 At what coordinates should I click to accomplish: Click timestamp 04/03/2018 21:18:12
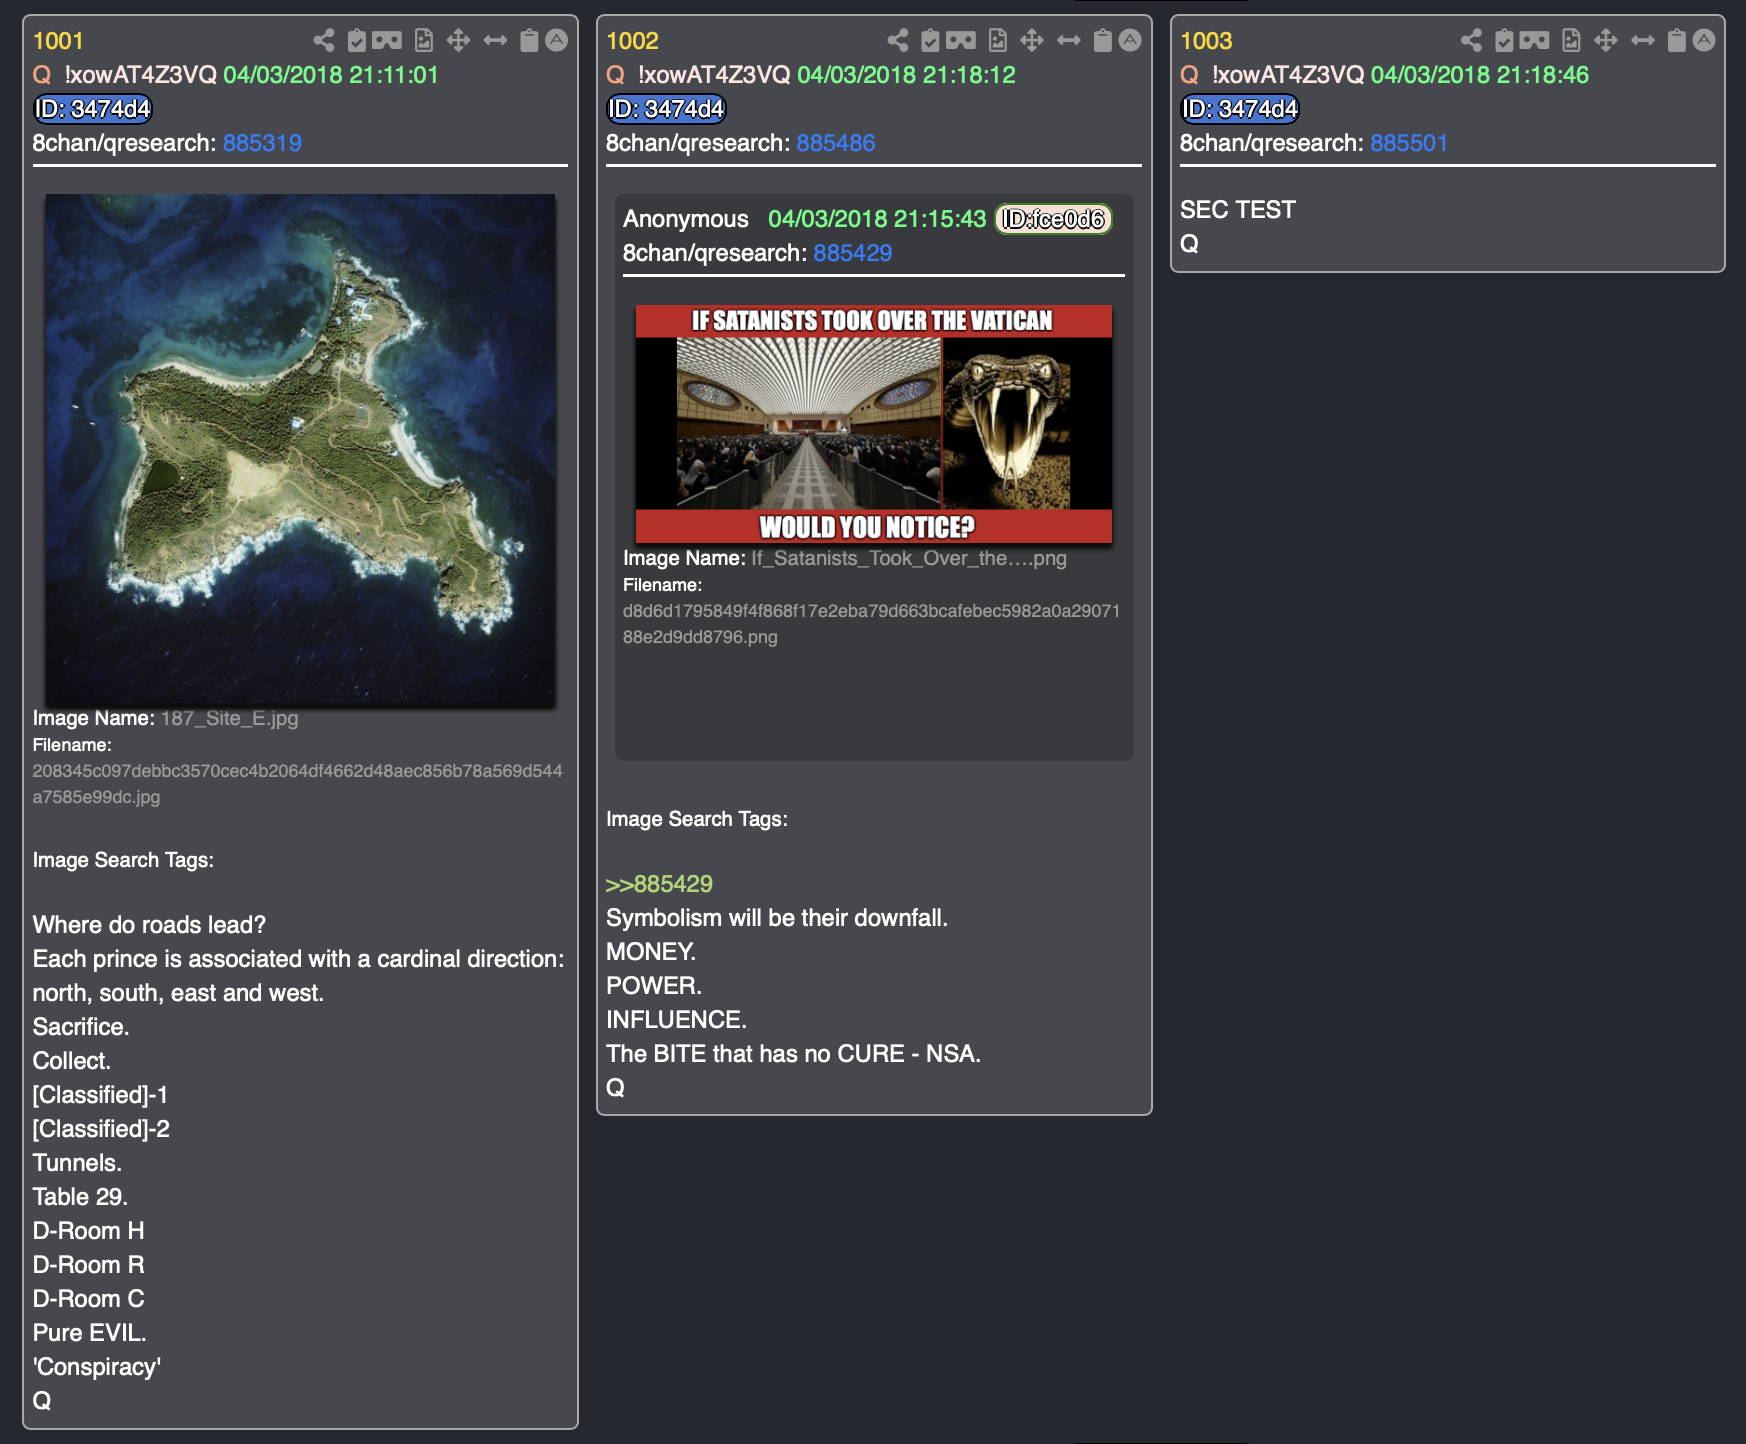pyautogui.click(x=906, y=75)
